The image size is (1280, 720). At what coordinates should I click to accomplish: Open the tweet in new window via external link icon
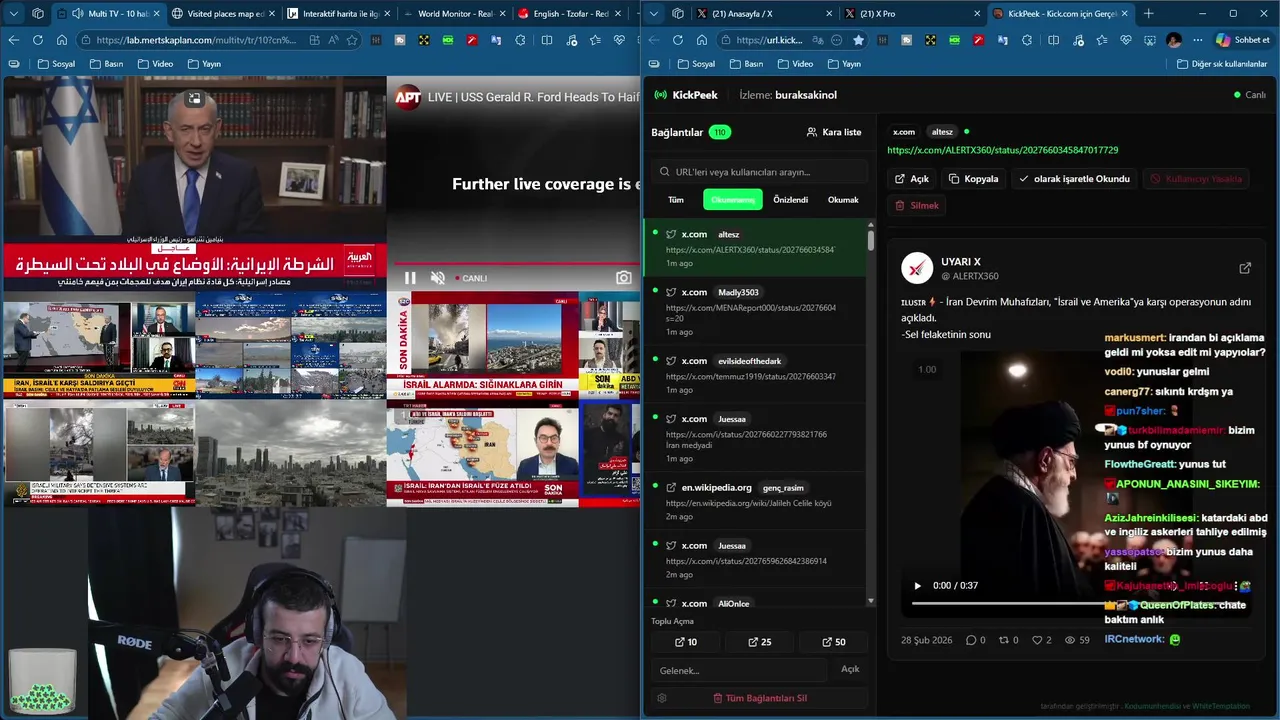pos(1245,268)
